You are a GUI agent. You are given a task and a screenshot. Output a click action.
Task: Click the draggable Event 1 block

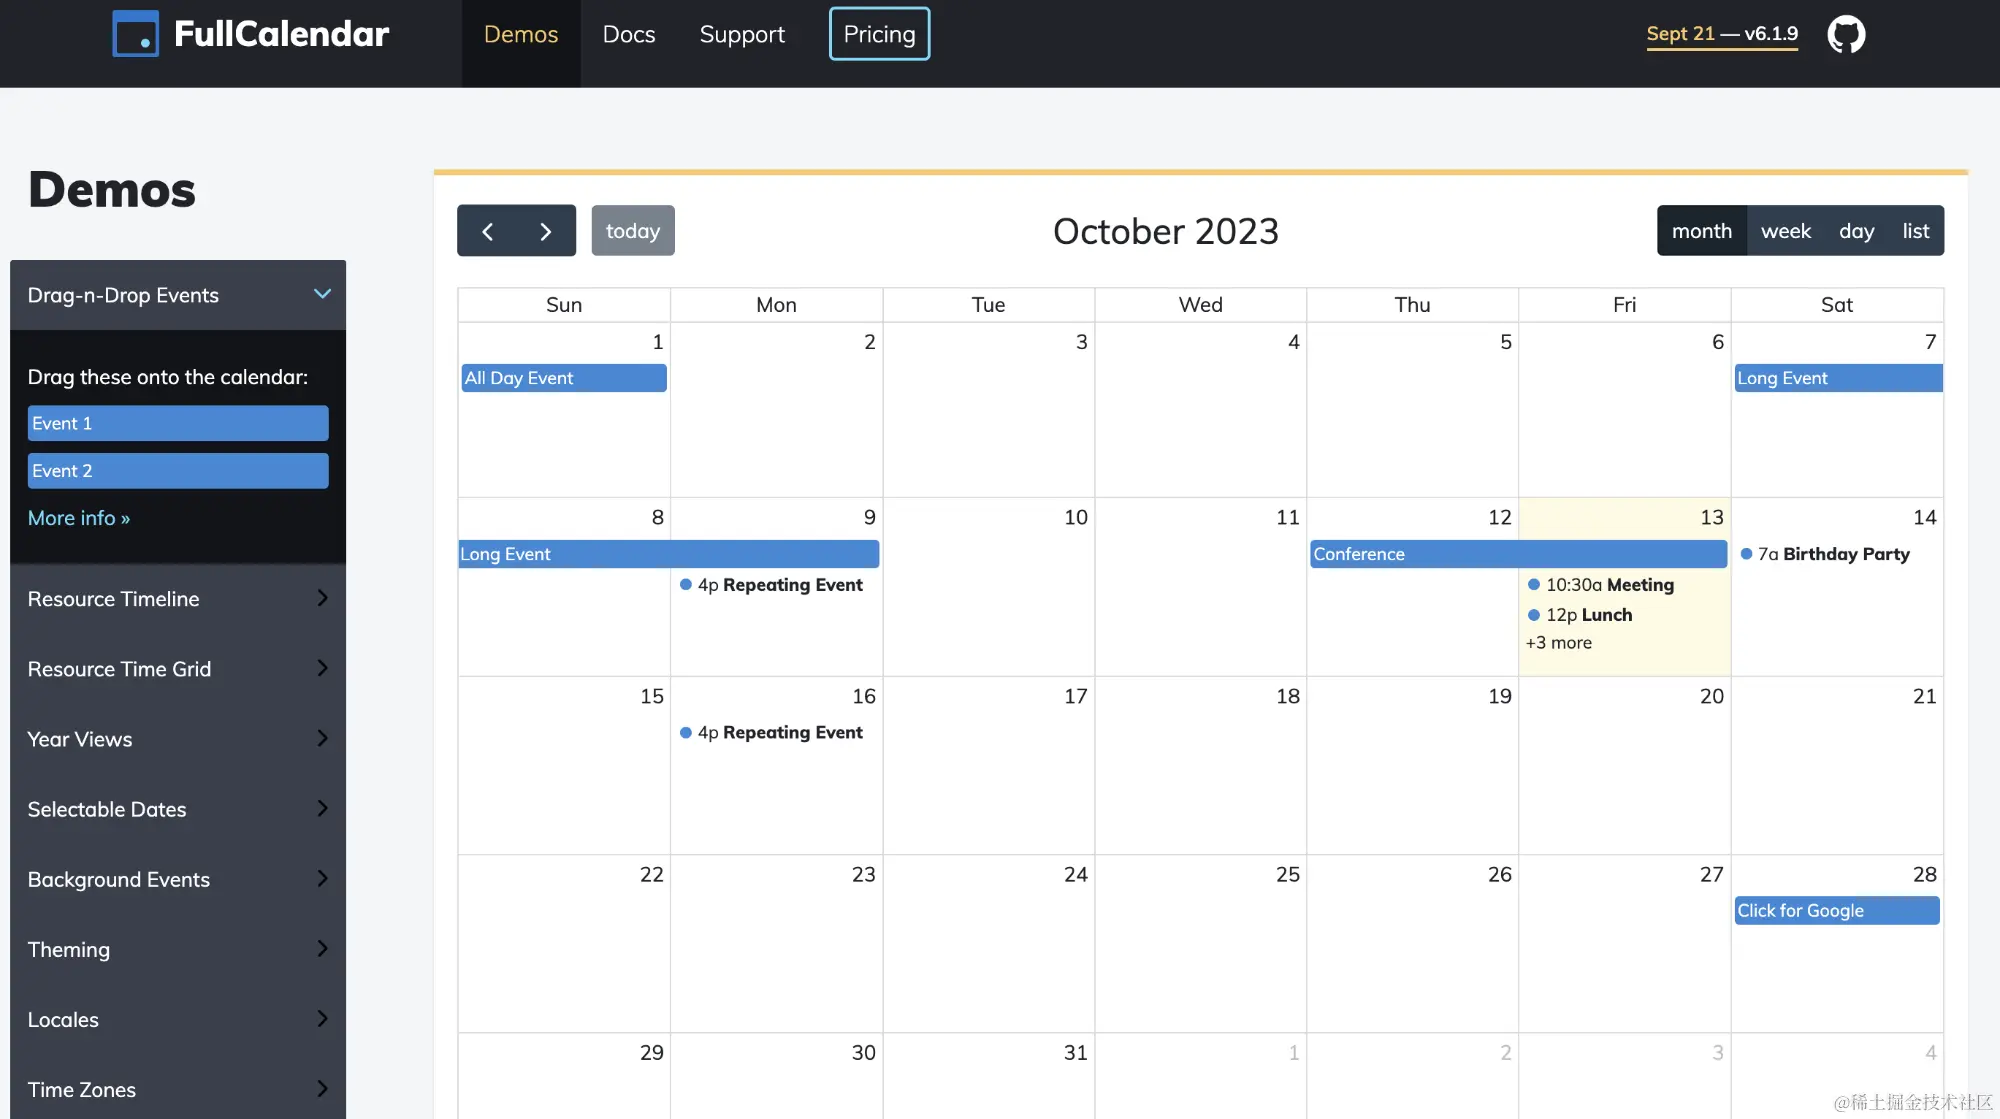coord(178,423)
